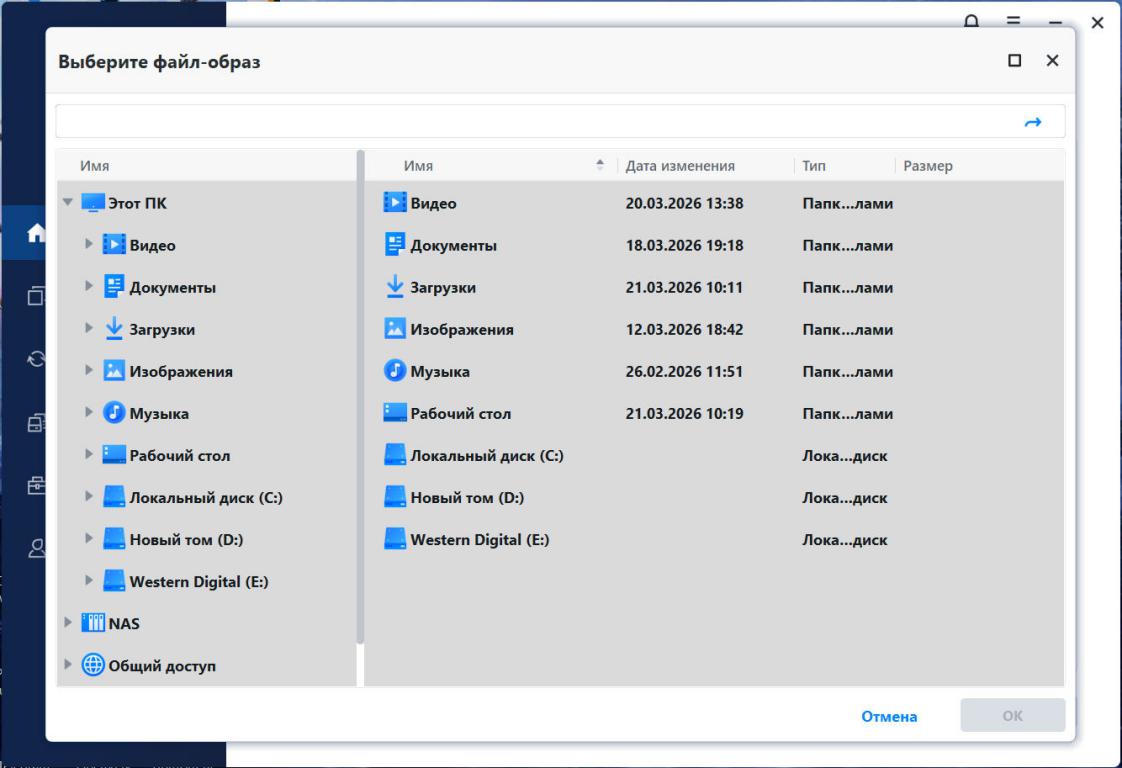Click the Общий доступ globe icon
The height and width of the screenshot is (768, 1122).
tap(93, 666)
